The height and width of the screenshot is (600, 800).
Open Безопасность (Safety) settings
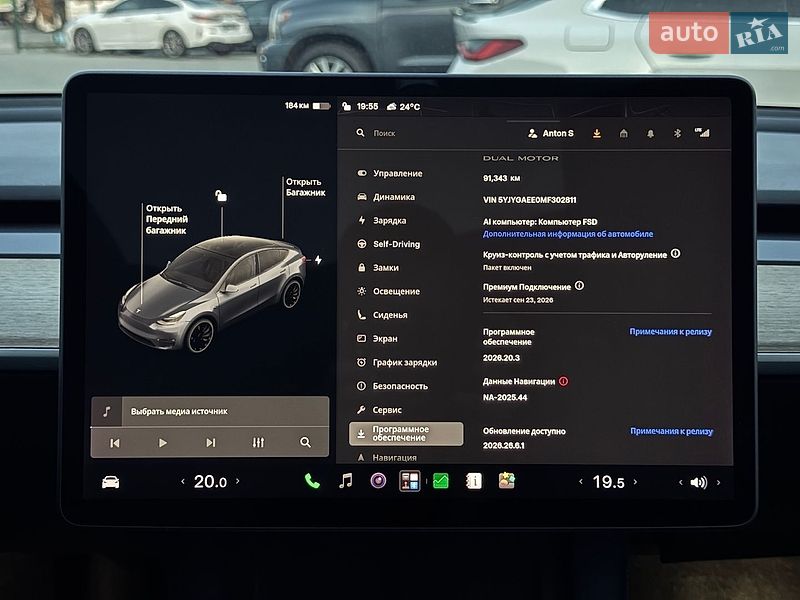point(392,386)
